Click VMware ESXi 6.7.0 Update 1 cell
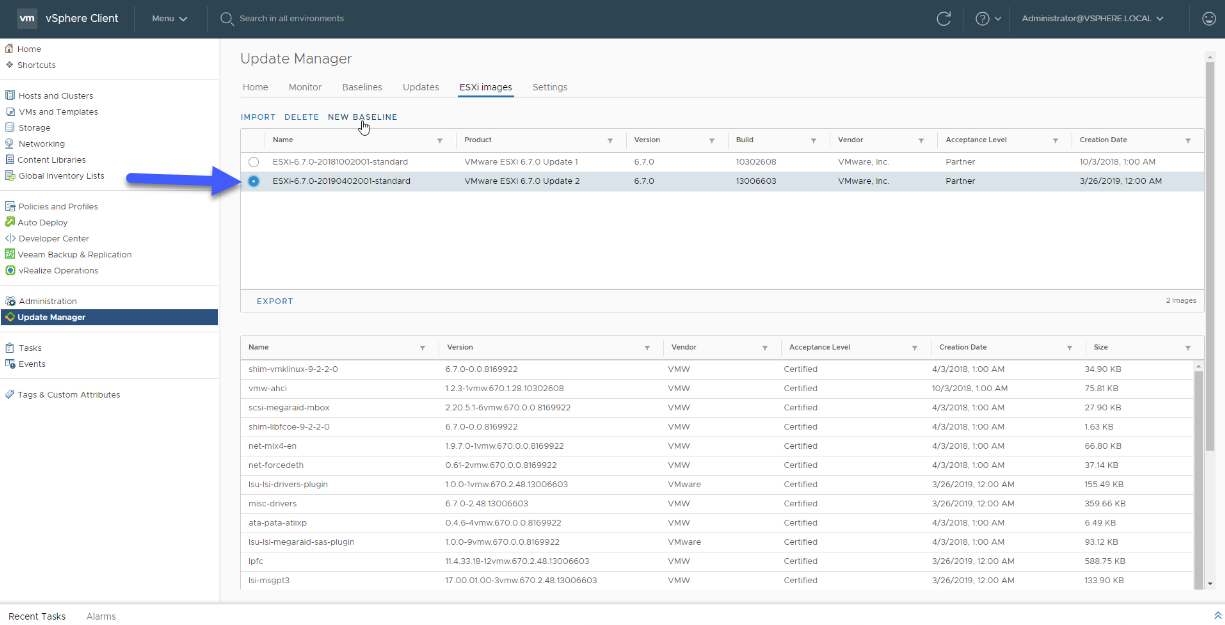Screen dimensions: 1225x625 point(521,162)
